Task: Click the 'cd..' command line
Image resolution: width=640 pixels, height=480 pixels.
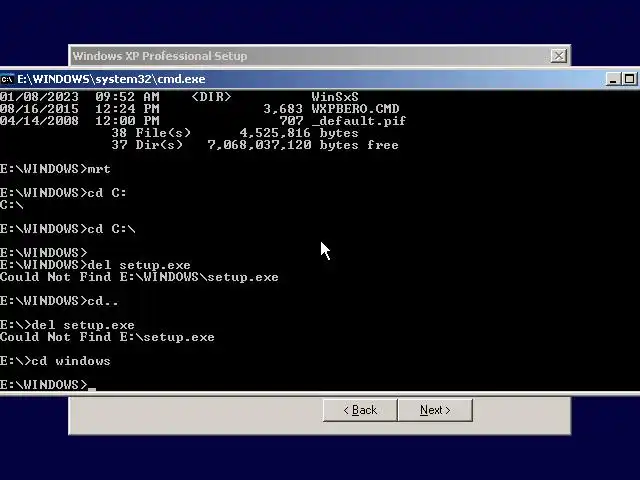Action: (59, 301)
